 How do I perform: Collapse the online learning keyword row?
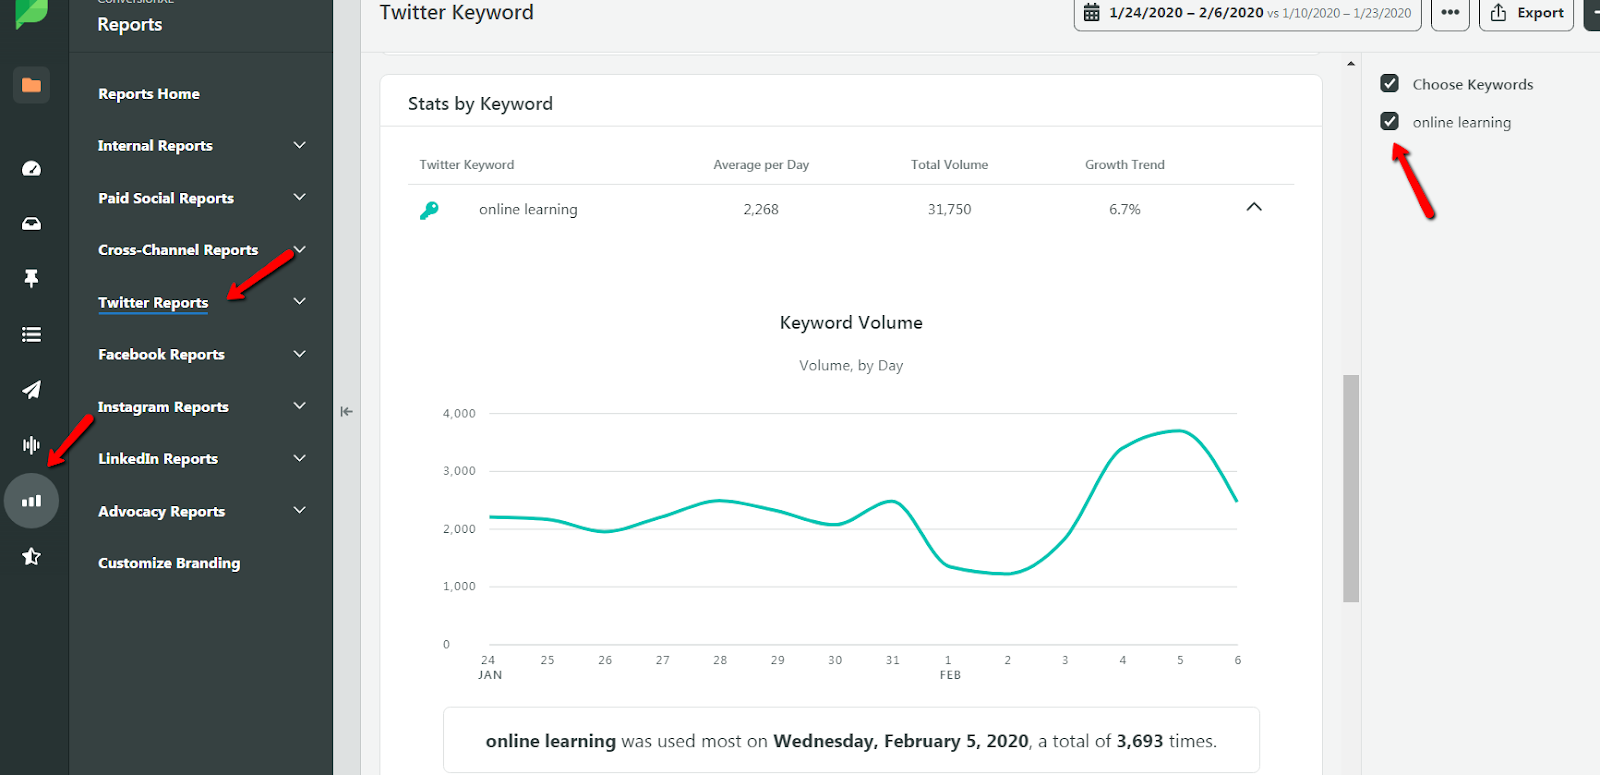point(1254,207)
